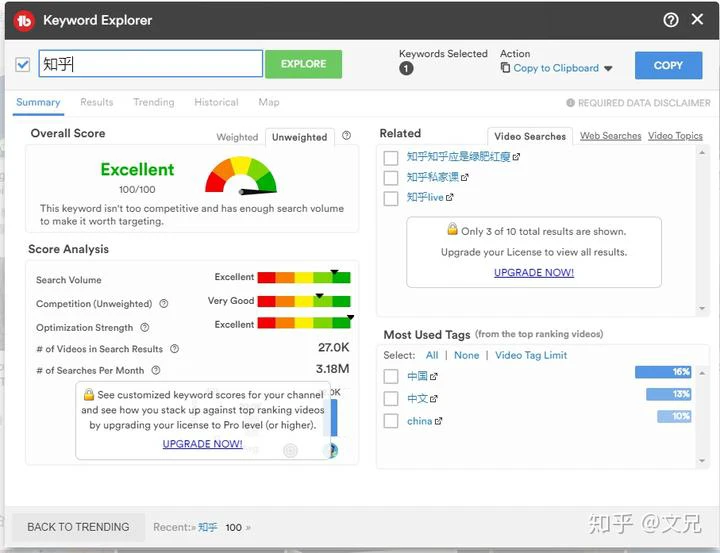Check the 知乎私家课 checkbox
The image size is (720, 553).
[x=391, y=178]
